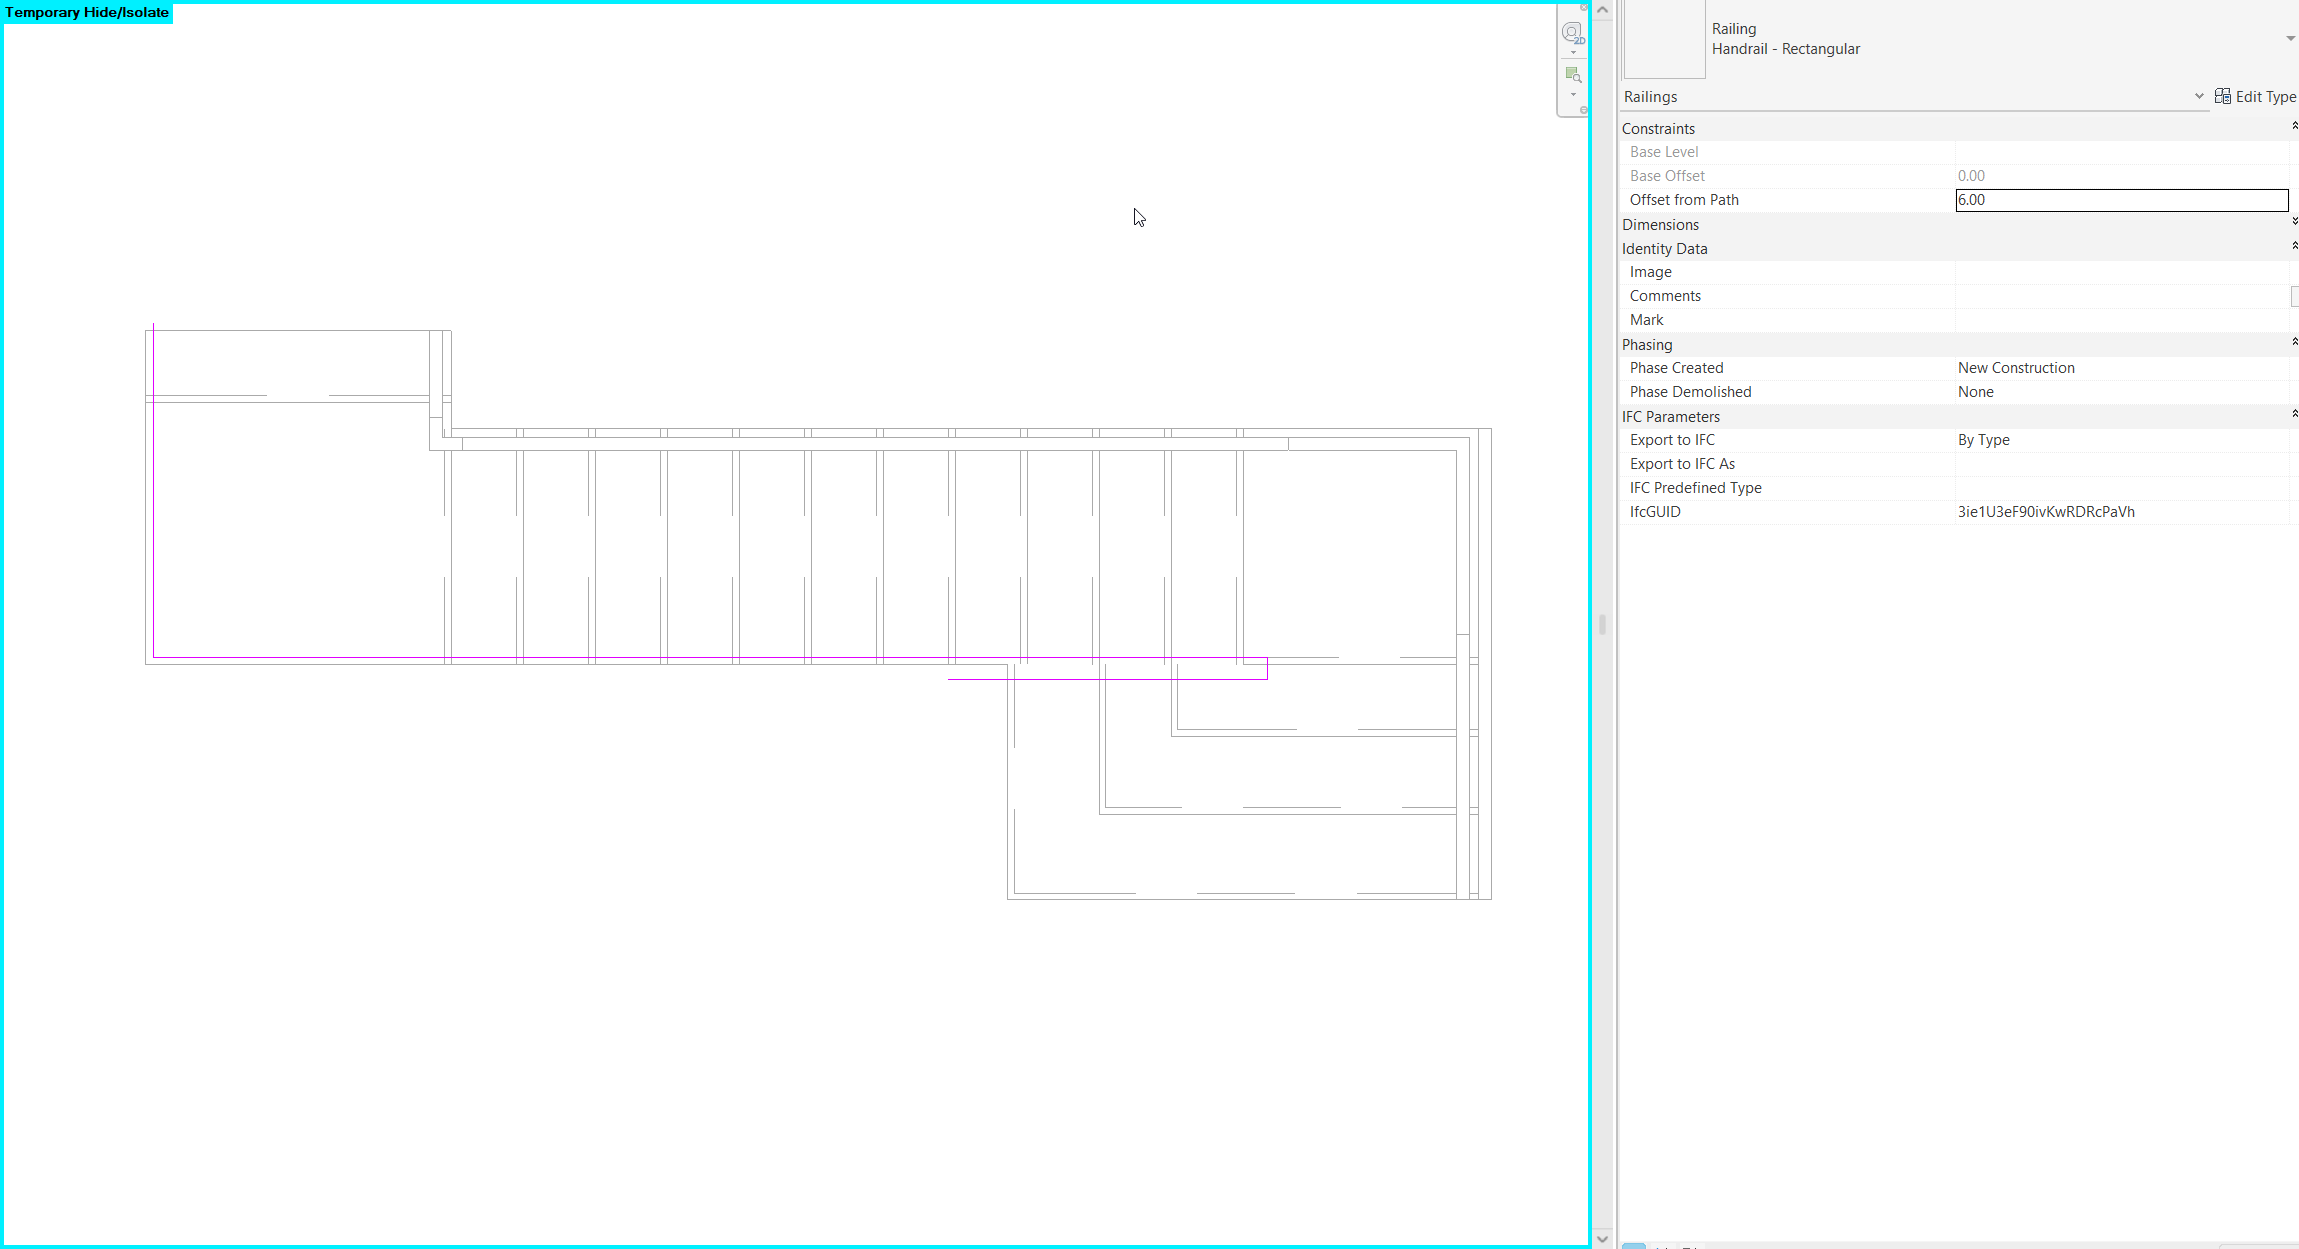Click the scrollbar down arrow icon
This screenshot has width=2299, height=1249.
pos(1601,1238)
